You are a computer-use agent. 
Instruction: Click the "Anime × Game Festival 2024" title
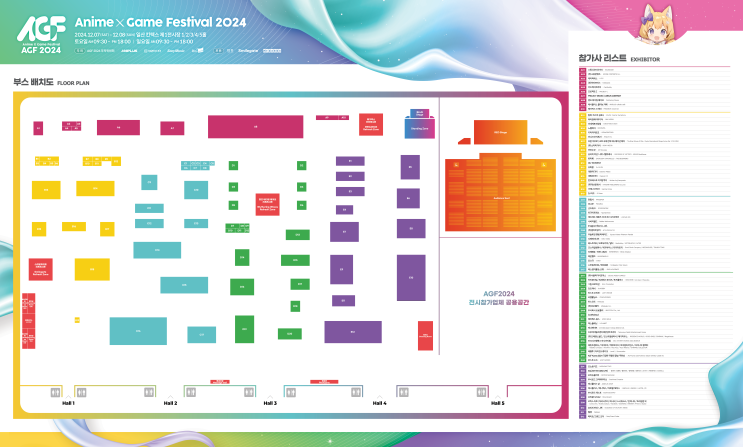(x=160, y=22)
